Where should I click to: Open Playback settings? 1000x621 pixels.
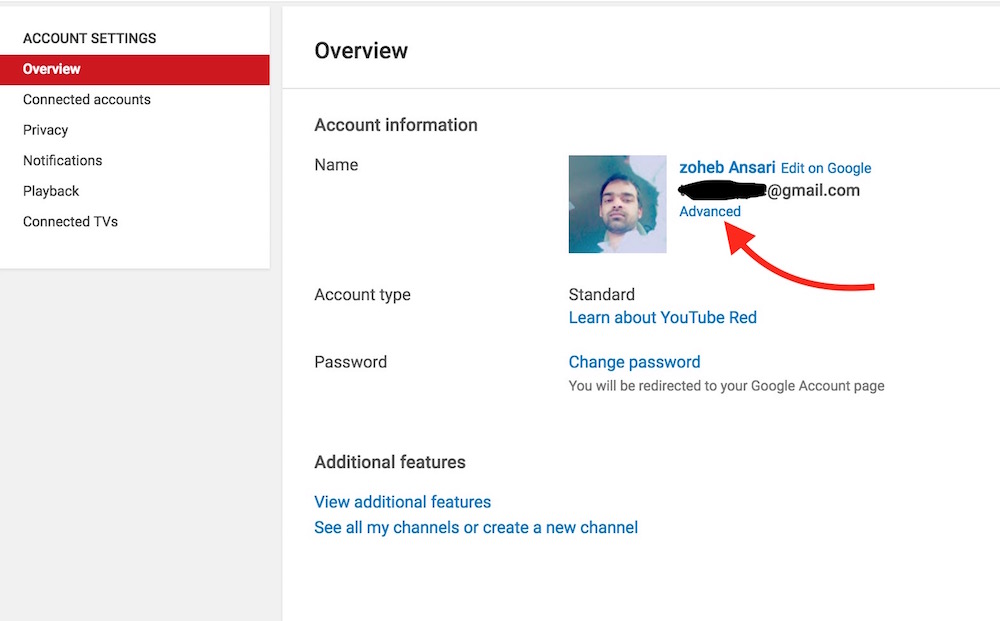click(x=51, y=191)
